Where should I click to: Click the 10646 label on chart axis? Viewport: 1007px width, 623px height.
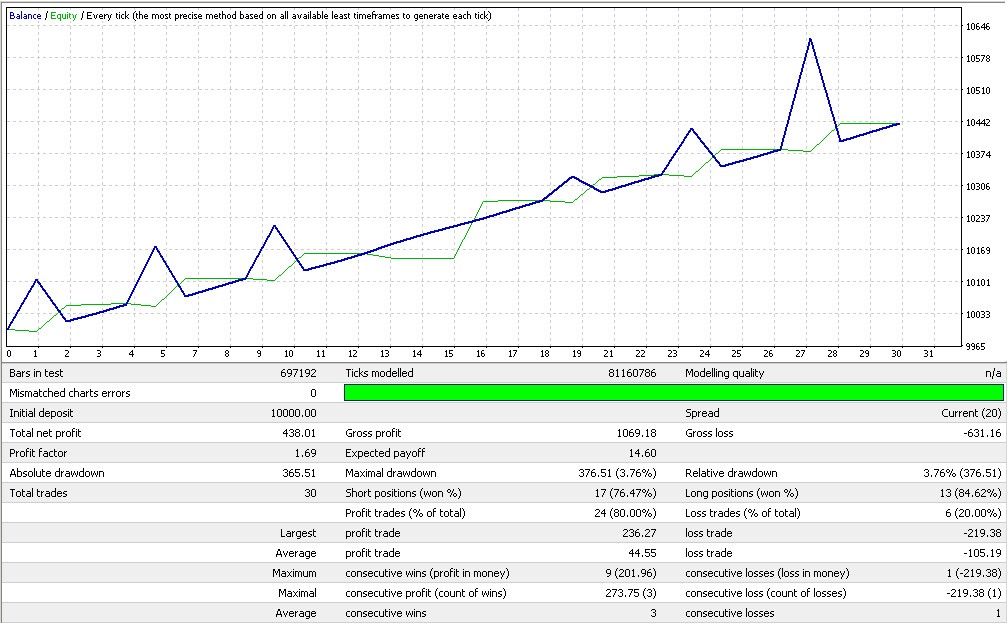[978, 26]
